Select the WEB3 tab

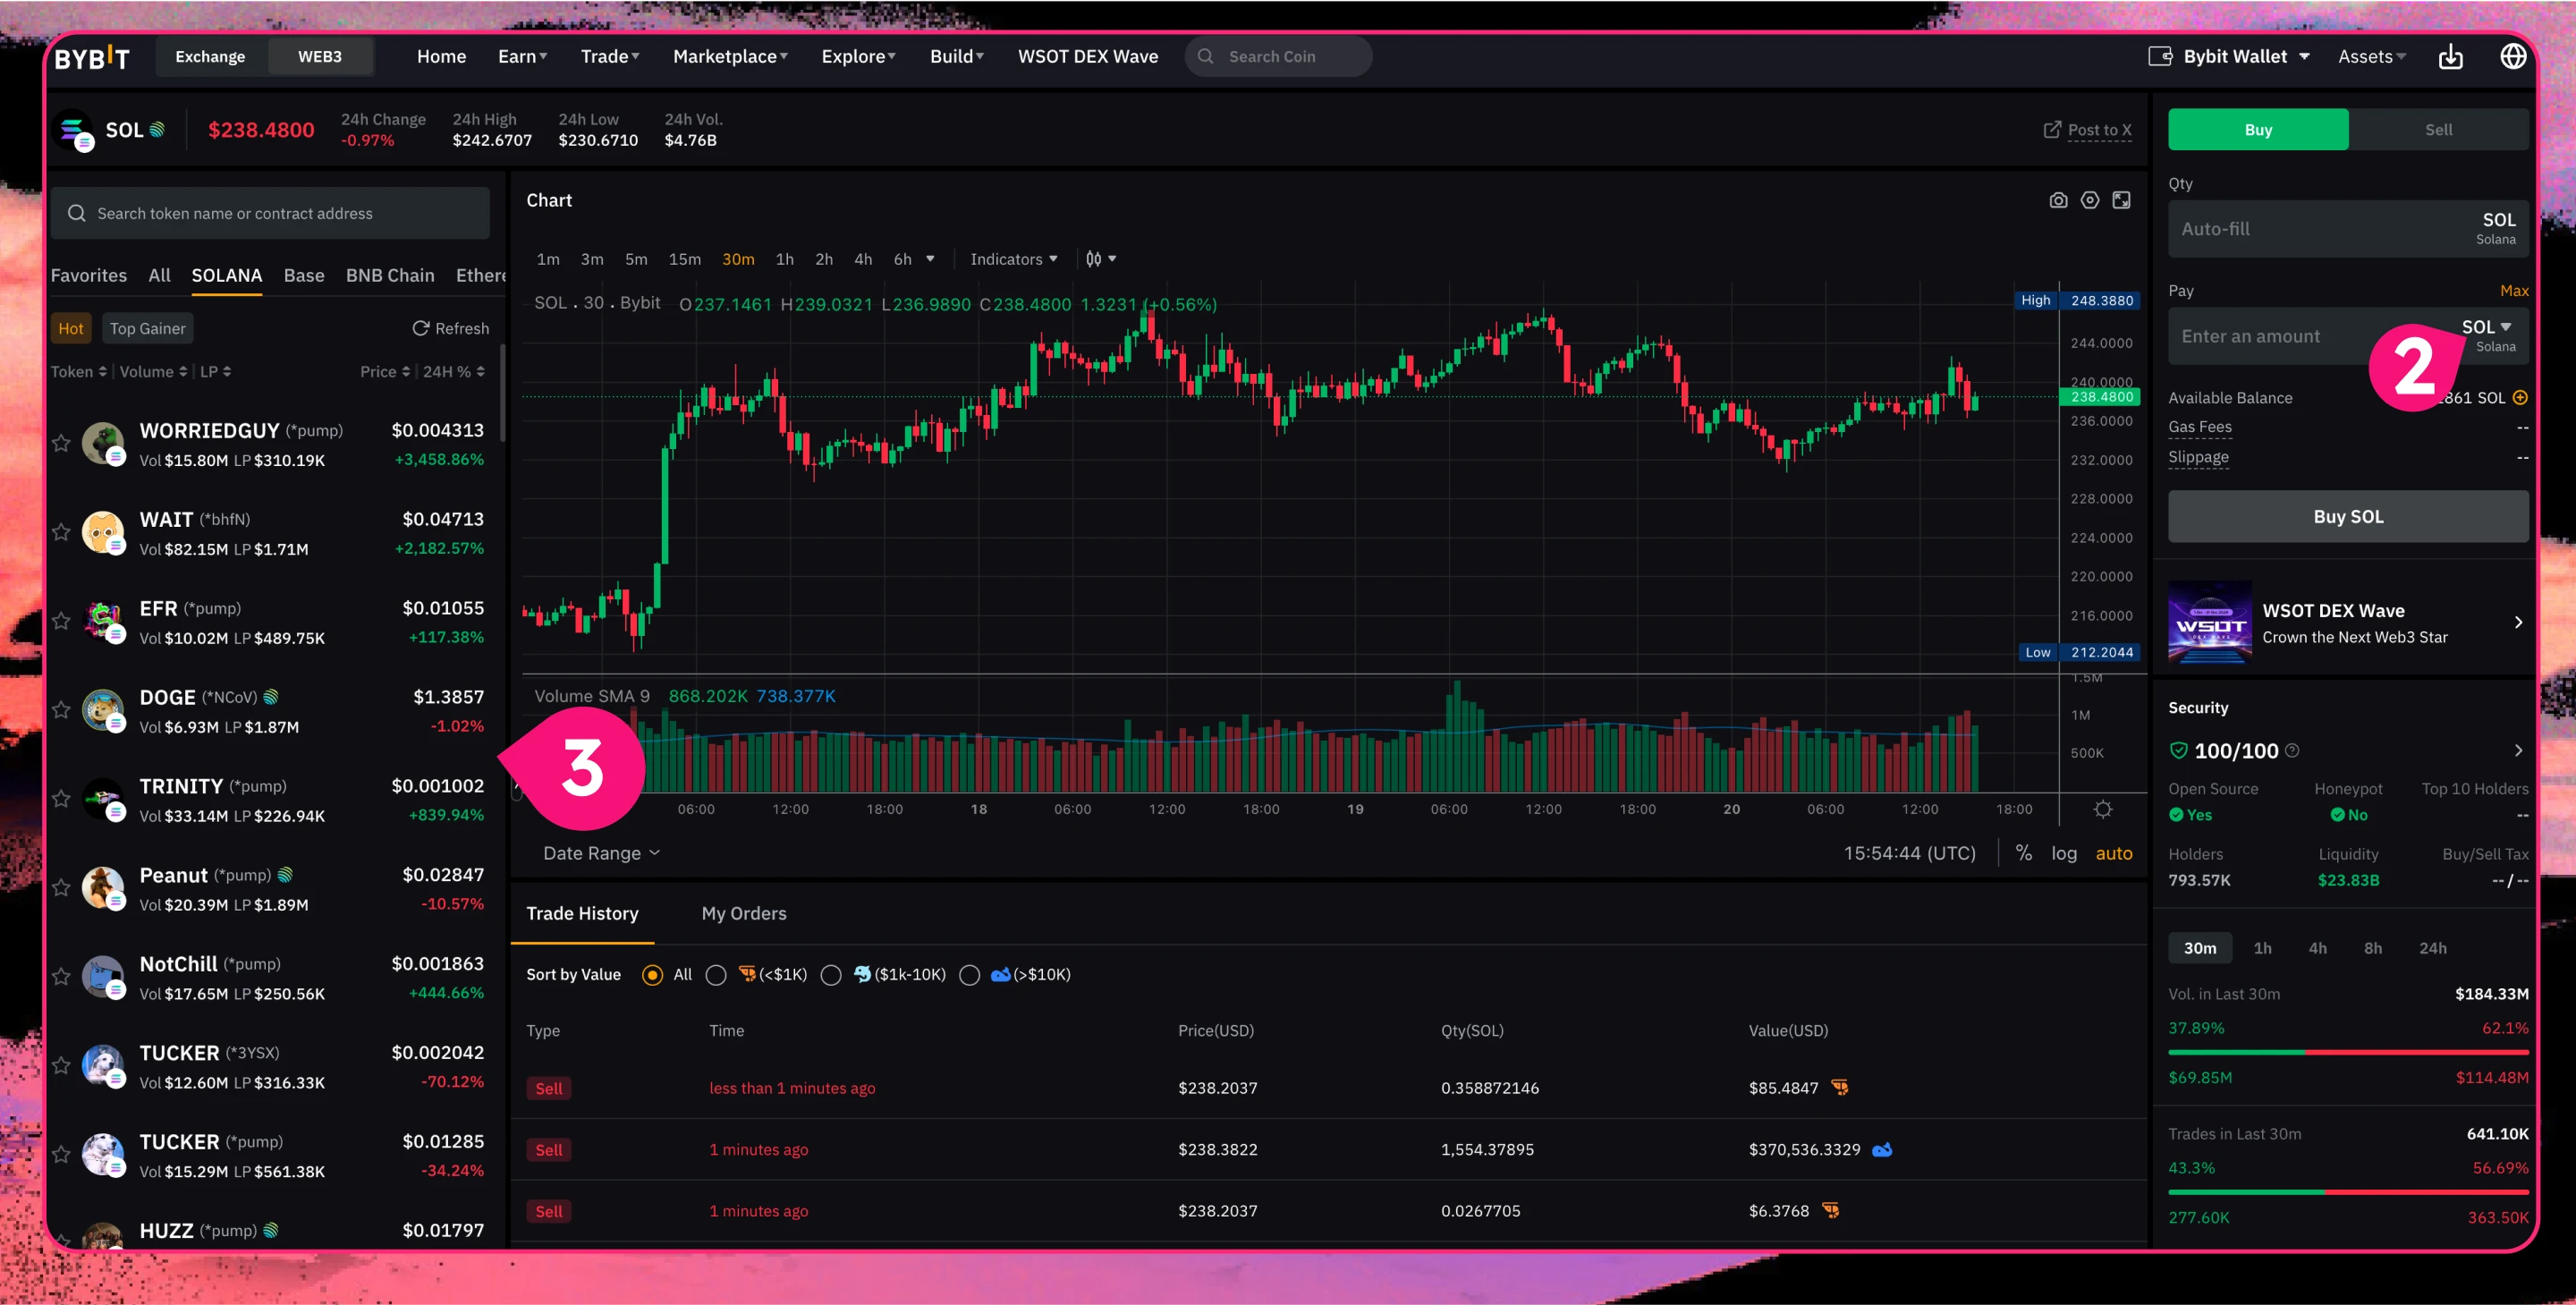(320, 57)
